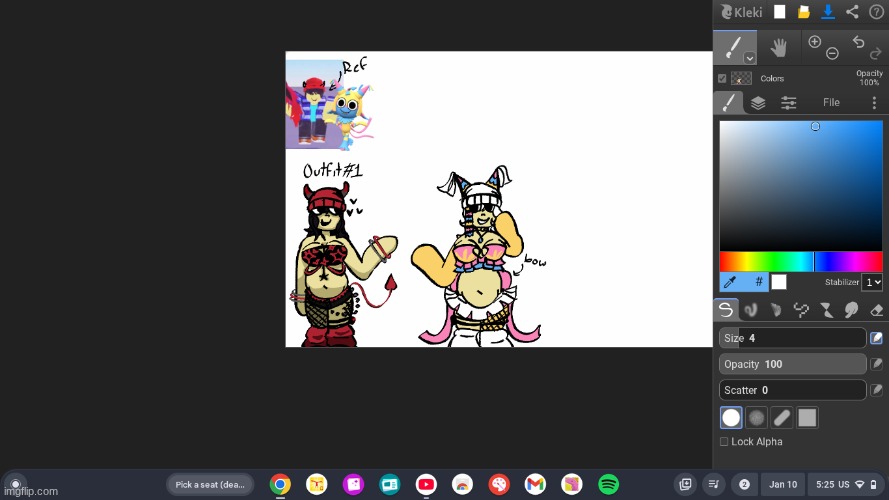Open YouTube from the shelf

426,485
